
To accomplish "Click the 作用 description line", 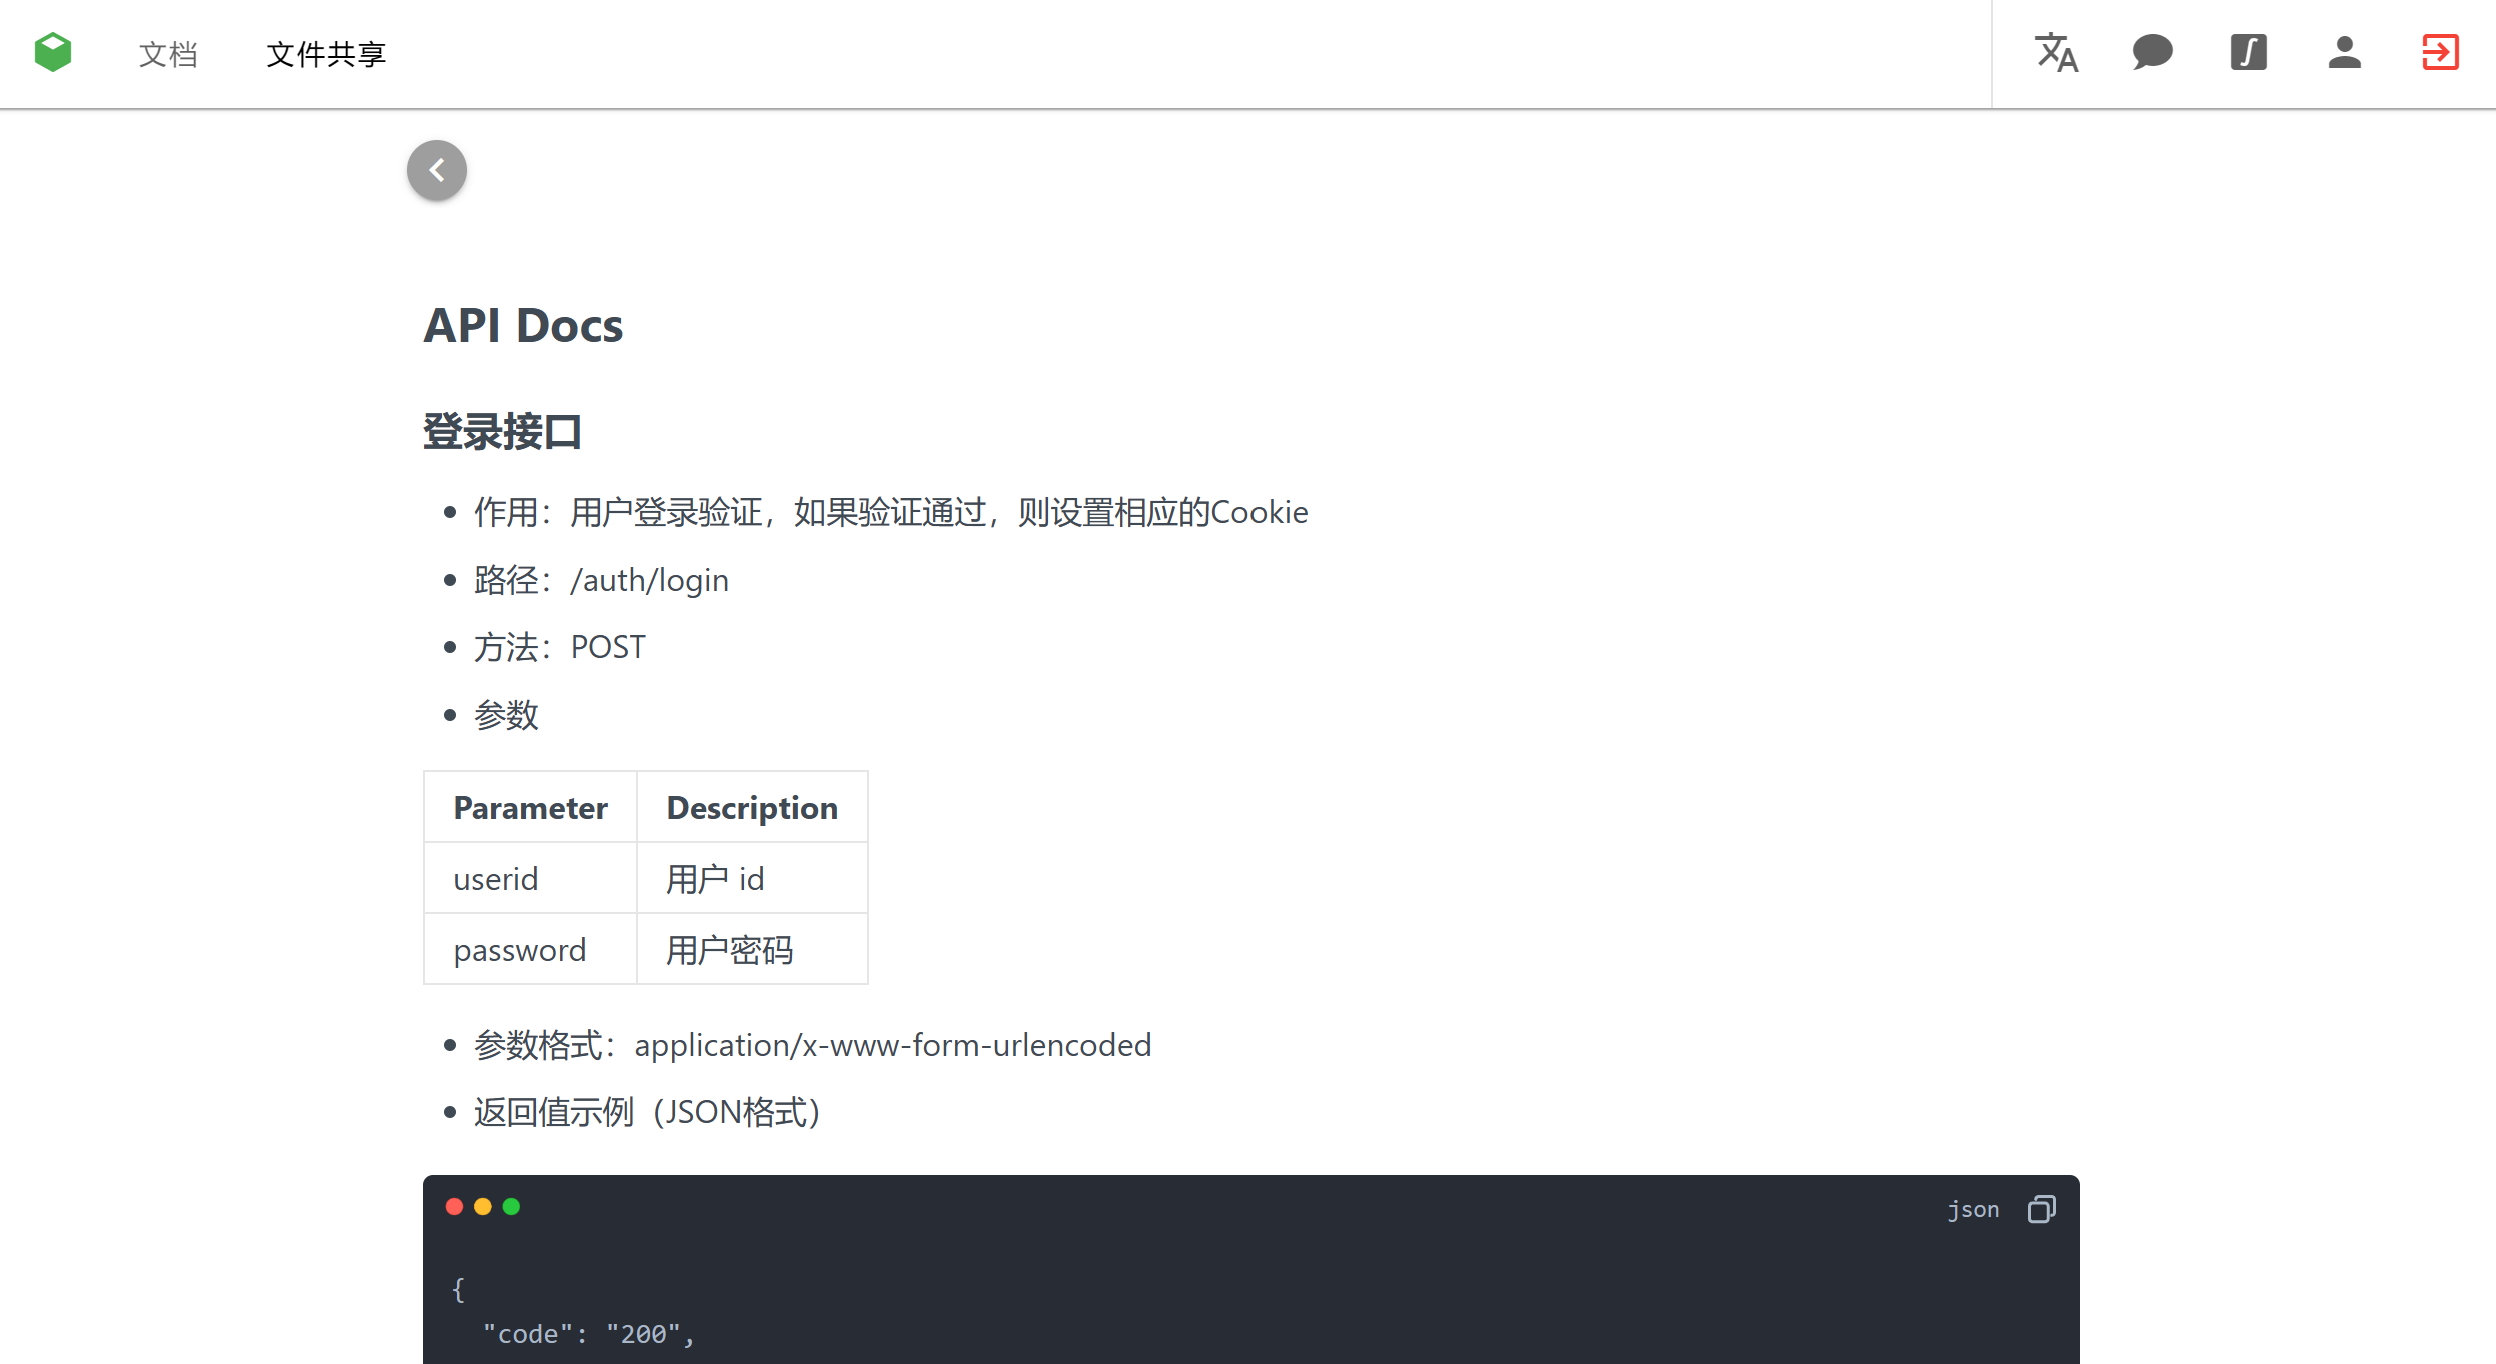I will point(891,512).
